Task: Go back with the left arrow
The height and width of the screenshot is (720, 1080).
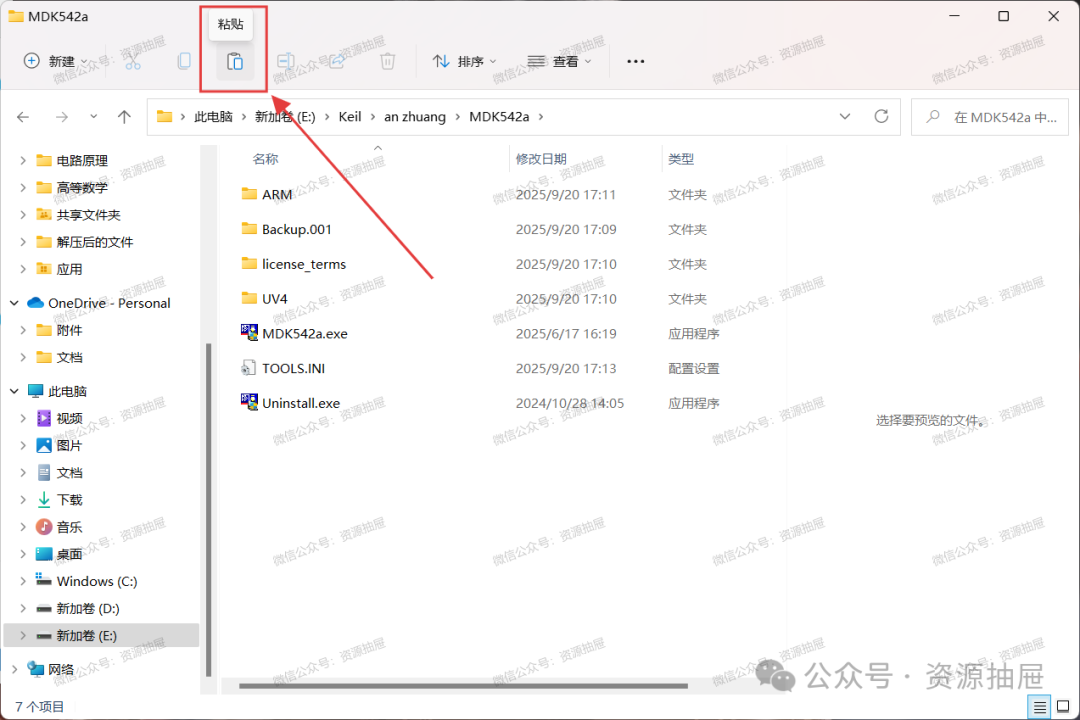Action: pyautogui.click(x=23, y=117)
